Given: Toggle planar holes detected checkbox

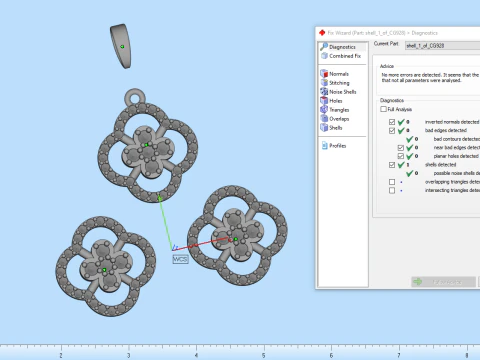Looking at the screenshot, I should point(401,156).
